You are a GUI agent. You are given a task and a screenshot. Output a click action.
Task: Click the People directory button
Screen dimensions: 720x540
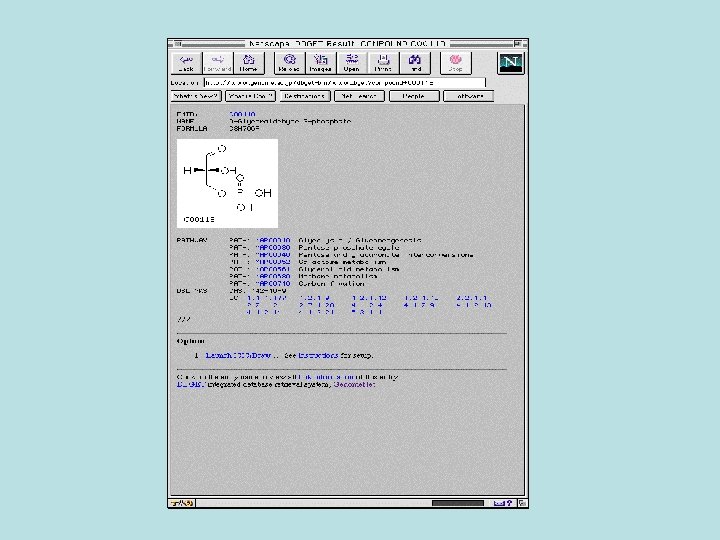pyautogui.click(x=413, y=96)
